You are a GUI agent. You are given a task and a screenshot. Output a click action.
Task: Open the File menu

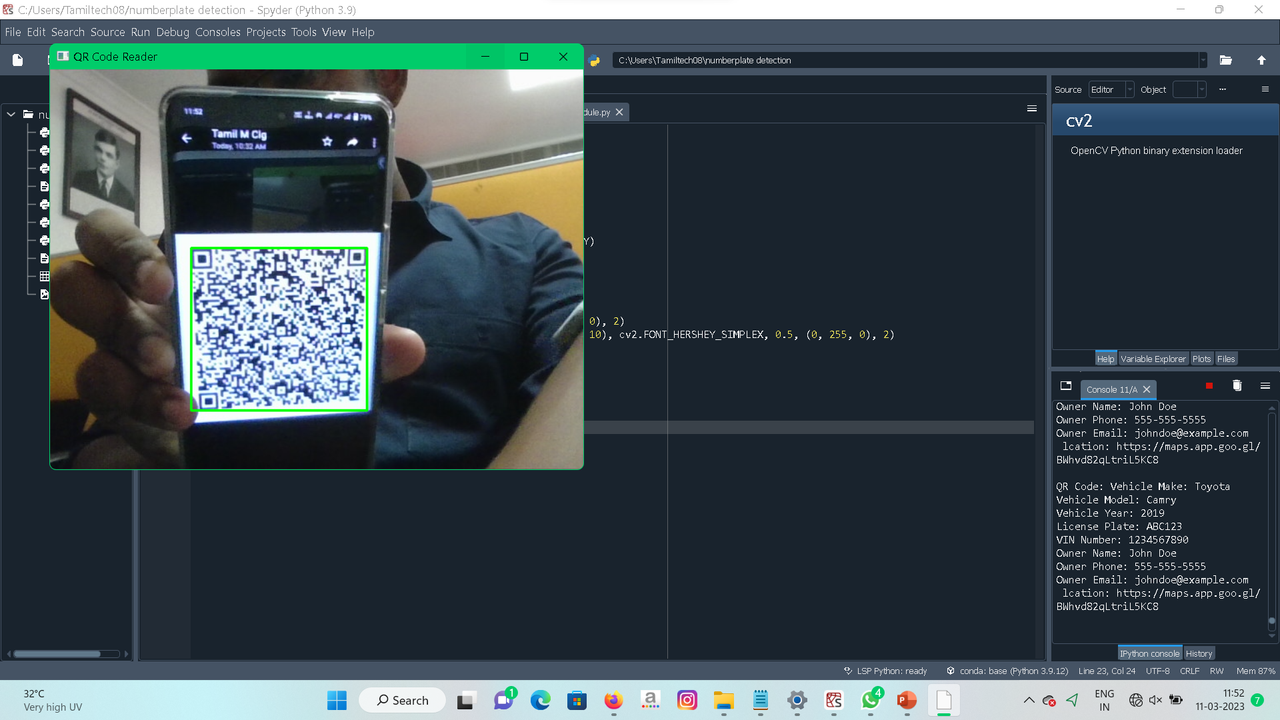[x=13, y=32]
